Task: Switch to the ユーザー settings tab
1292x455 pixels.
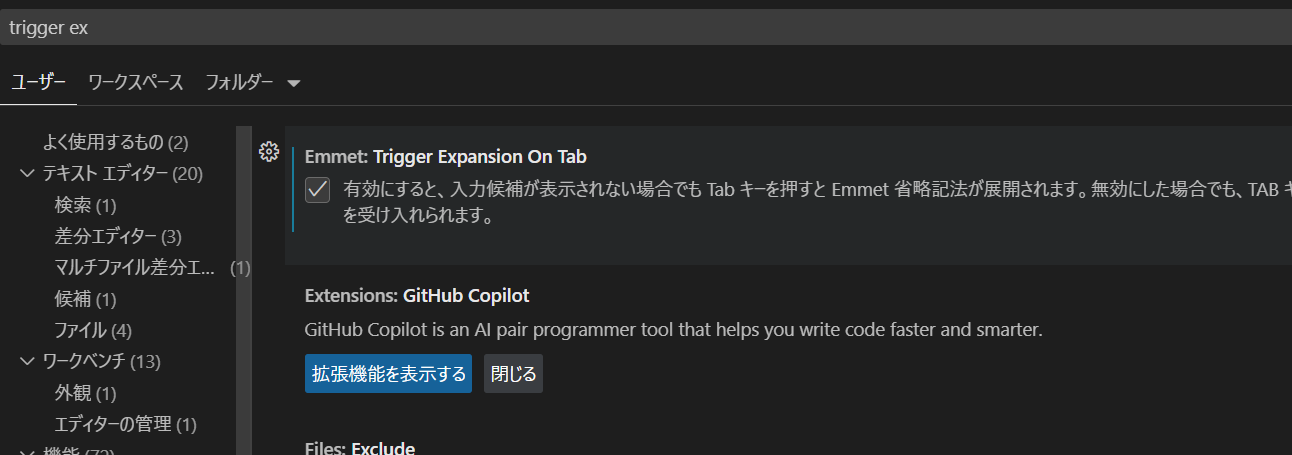Action: (x=39, y=83)
